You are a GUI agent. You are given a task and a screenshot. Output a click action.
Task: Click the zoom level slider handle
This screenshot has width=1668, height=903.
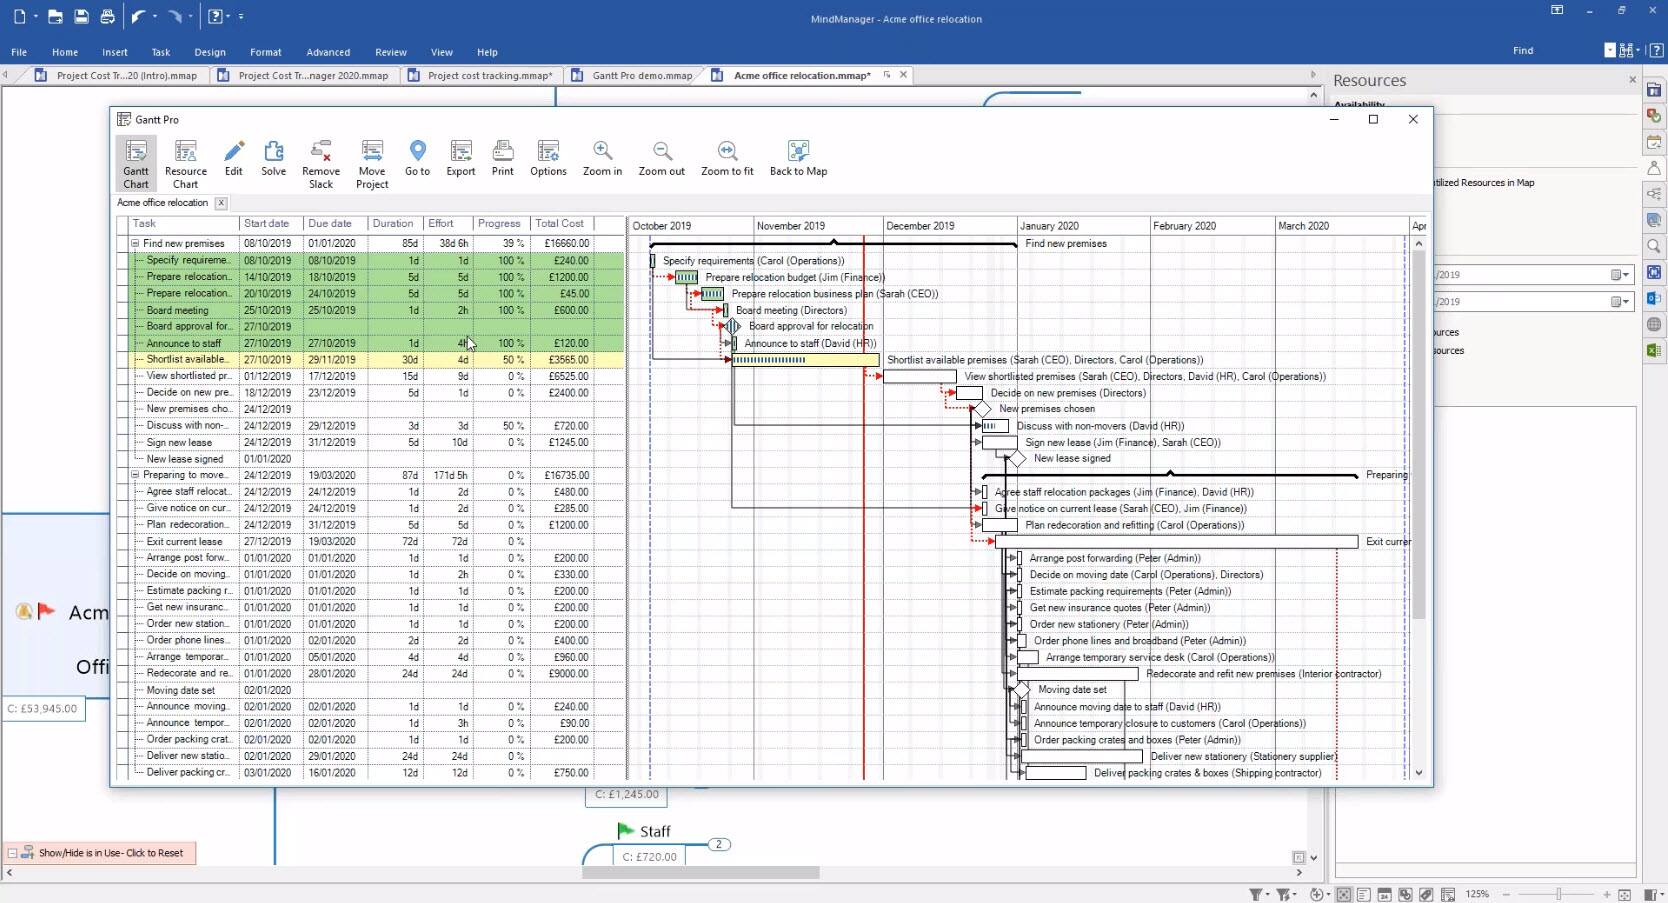pyautogui.click(x=1558, y=895)
